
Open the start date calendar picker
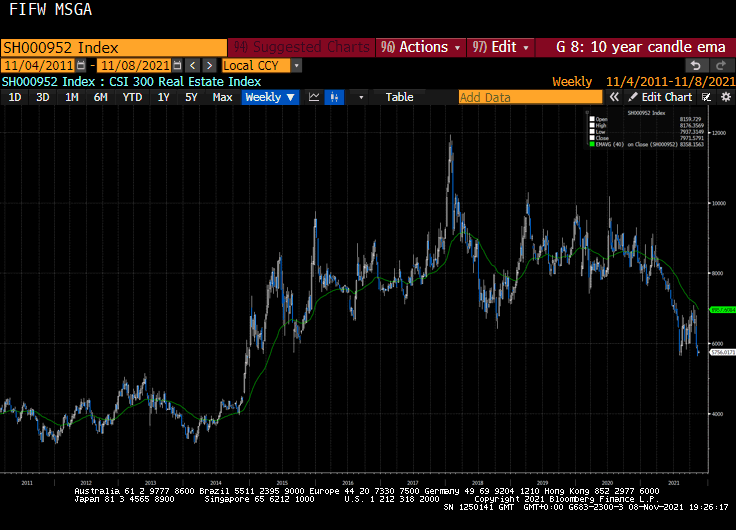click(81, 65)
